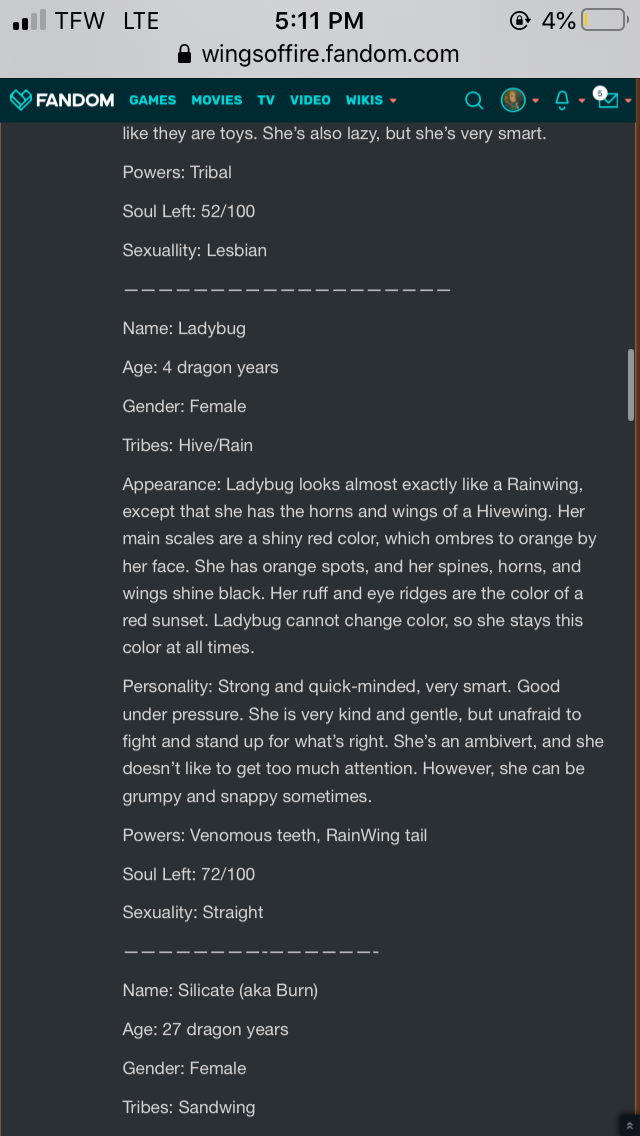Tap the wingsoffire.fandom.com address bar
Screen dimensions: 640x1136
[x=330, y=54]
